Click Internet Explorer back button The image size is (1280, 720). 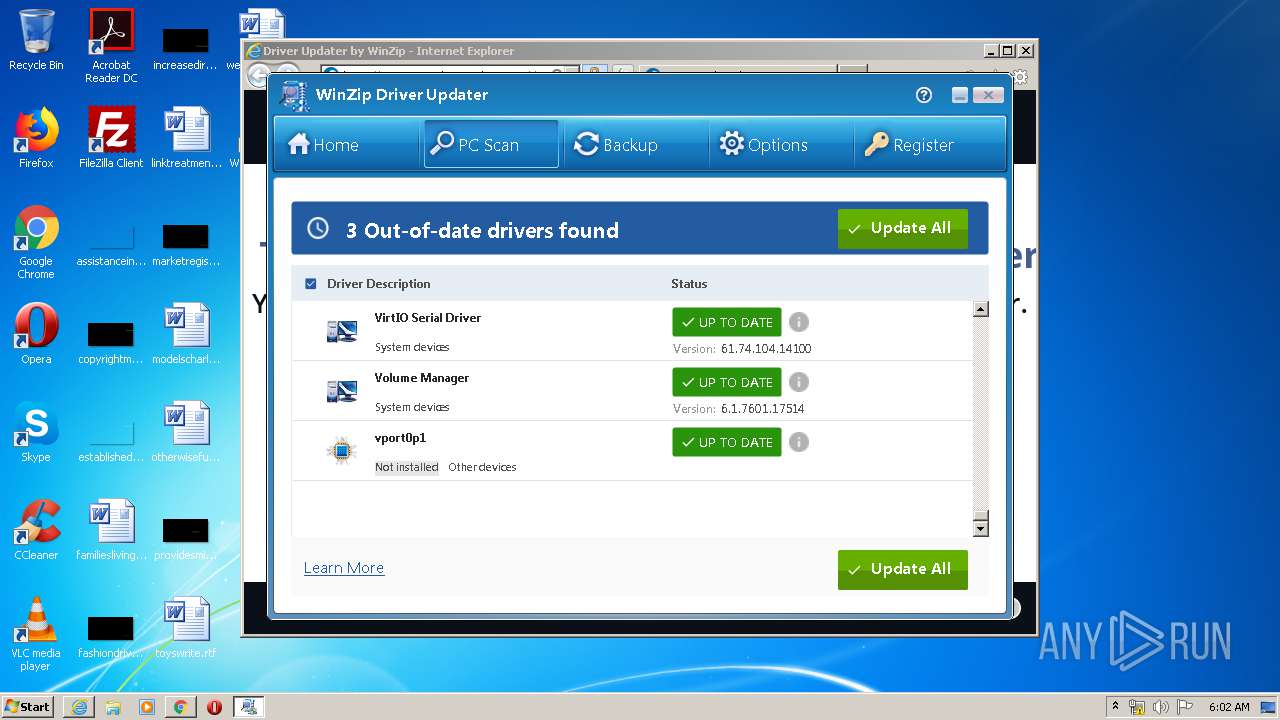pyautogui.click(x=257, y=75)
